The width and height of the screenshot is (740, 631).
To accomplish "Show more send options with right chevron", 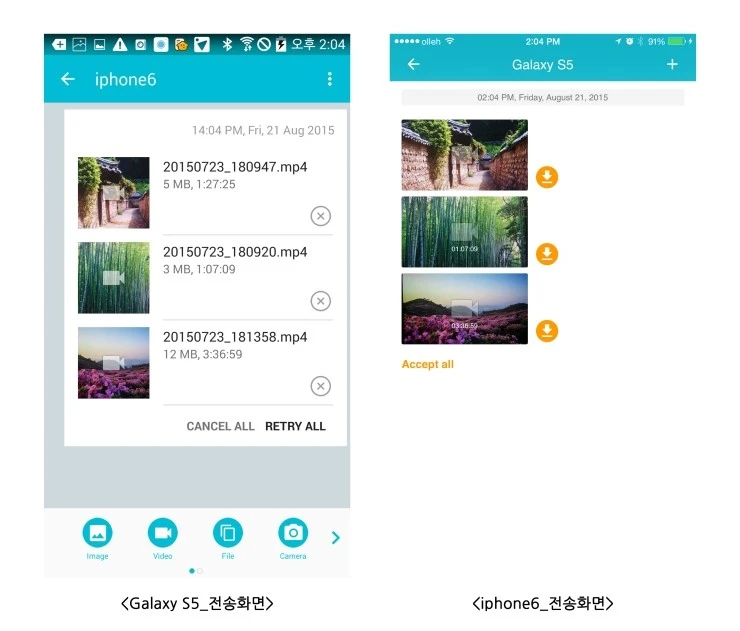I will point(336,538).
